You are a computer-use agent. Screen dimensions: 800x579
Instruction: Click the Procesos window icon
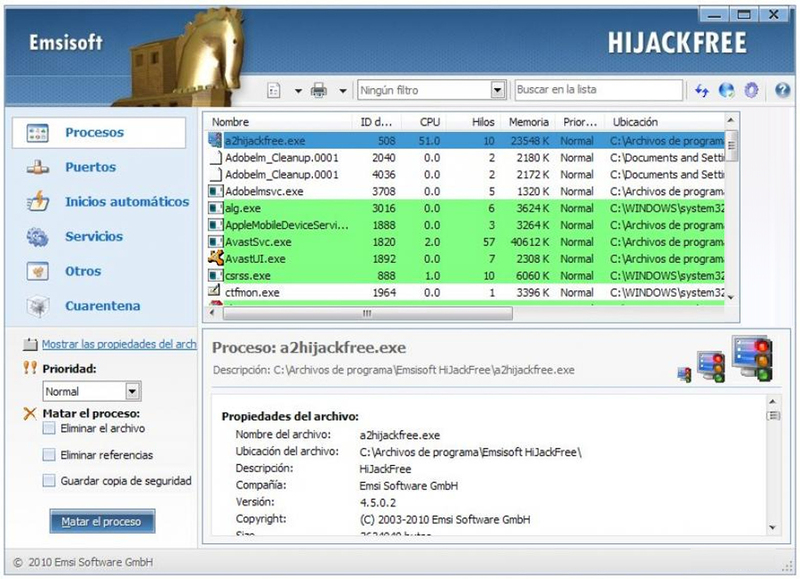(38, 133)
